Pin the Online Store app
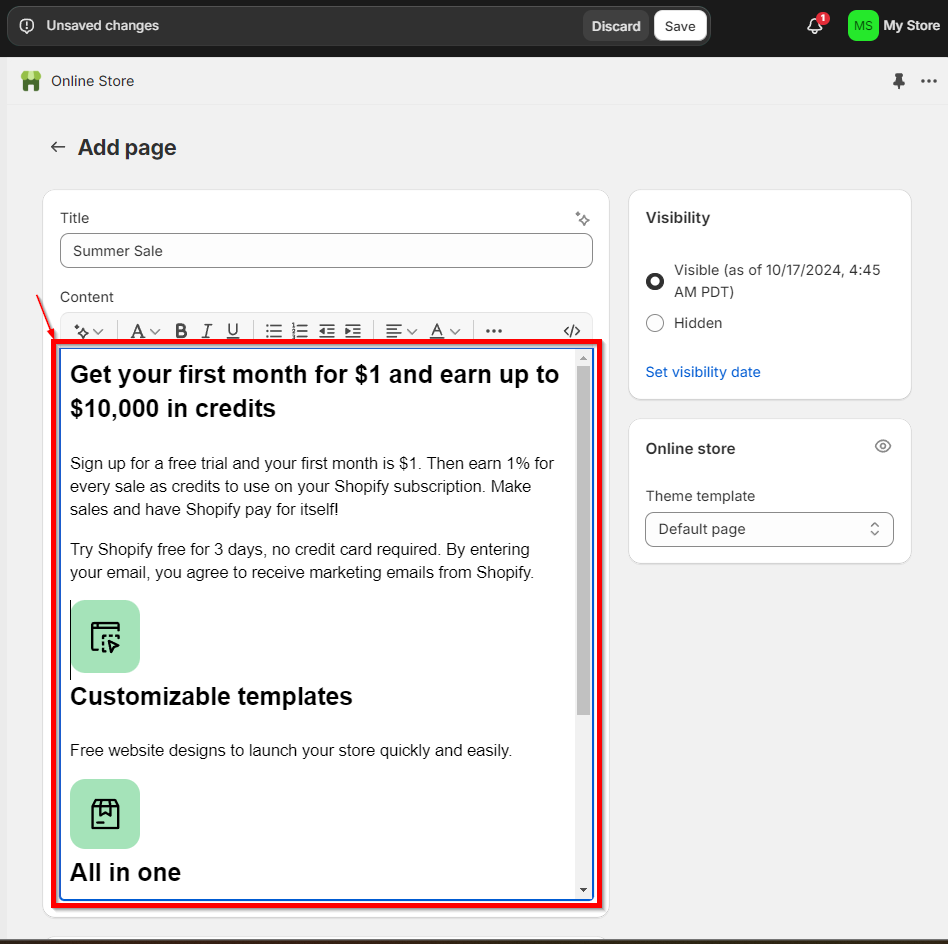948x944 pixels. coord(899,81)
